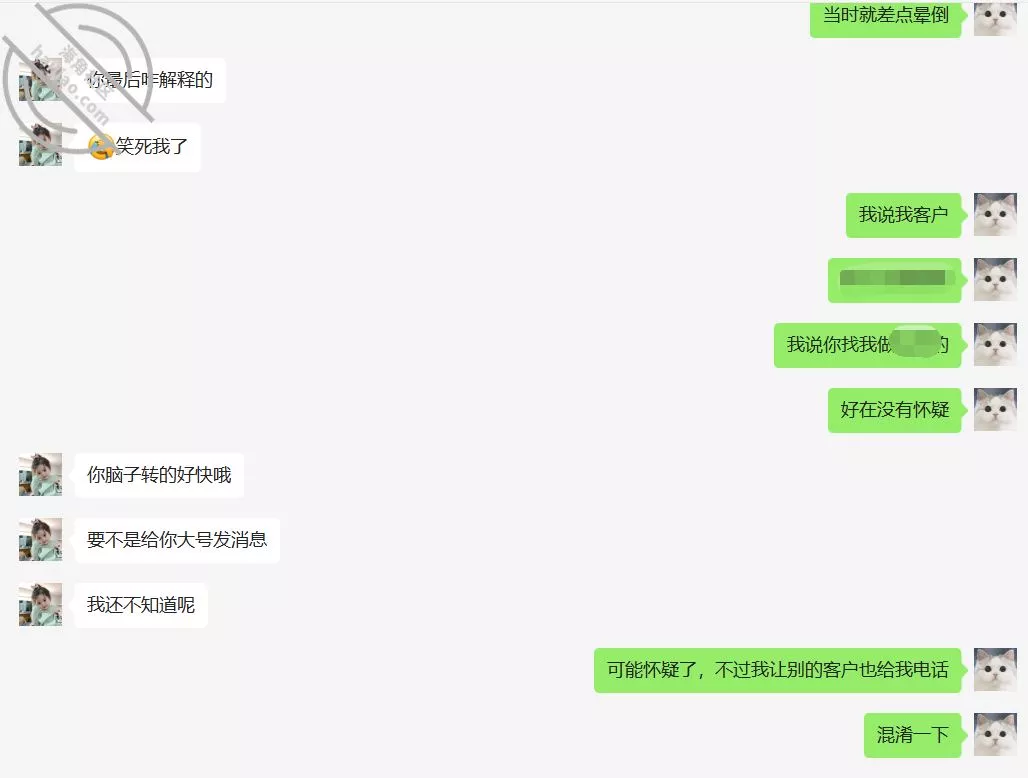
Task: Click the '混淆一下' message bubble
Action: coord(915,735)
